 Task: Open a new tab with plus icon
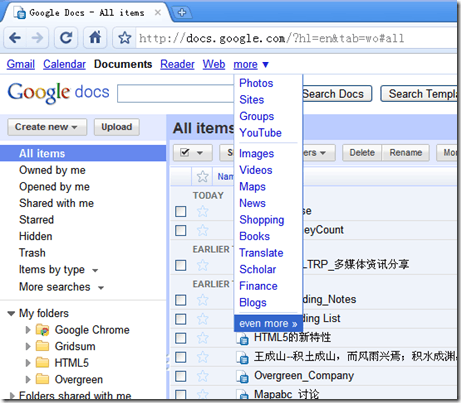click(x=182, y=13)
